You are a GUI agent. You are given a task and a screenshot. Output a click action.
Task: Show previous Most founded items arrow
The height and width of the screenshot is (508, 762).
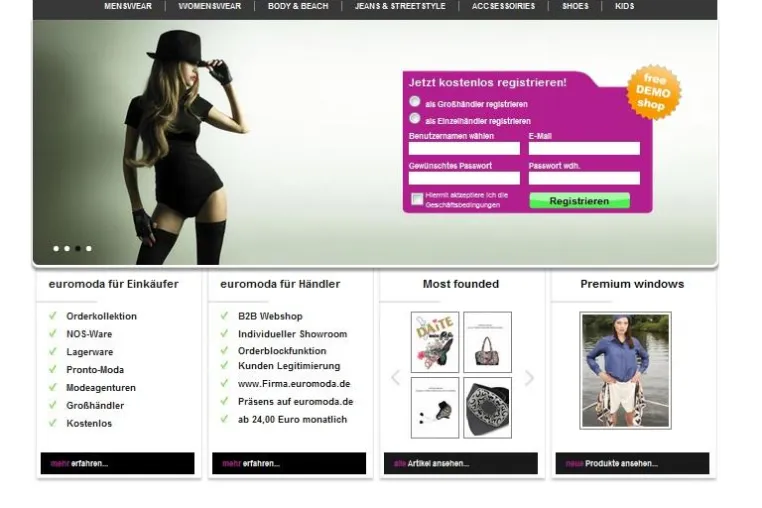pyautogui.click(x=396, y=377)
